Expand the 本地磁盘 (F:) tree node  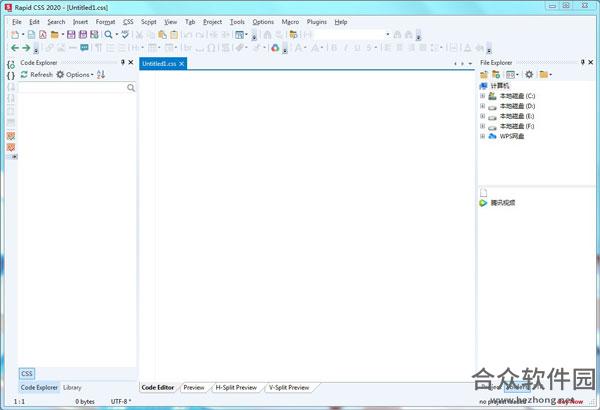[x=483, y=126]
